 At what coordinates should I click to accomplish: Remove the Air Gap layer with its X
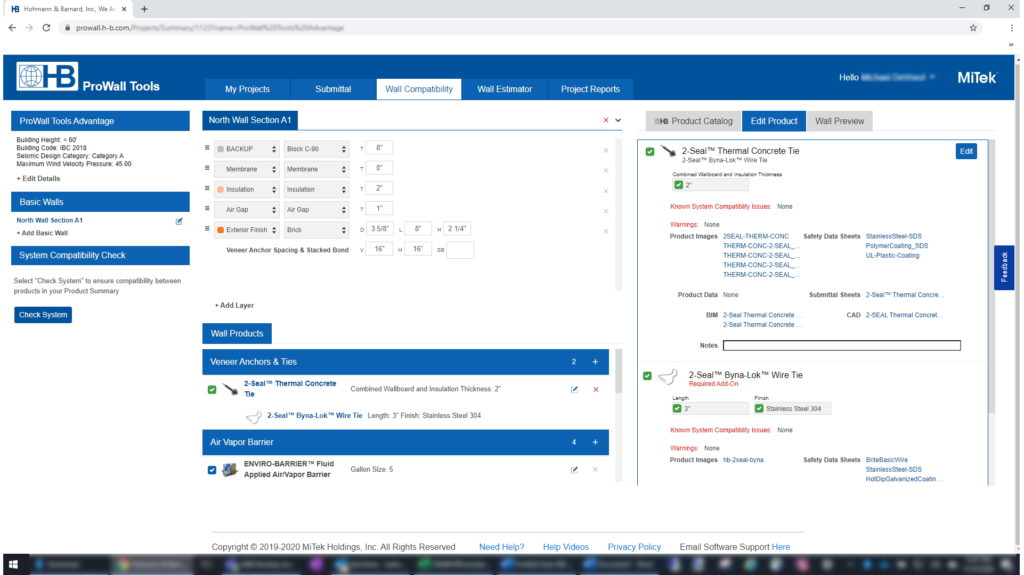tap(605, 211)
